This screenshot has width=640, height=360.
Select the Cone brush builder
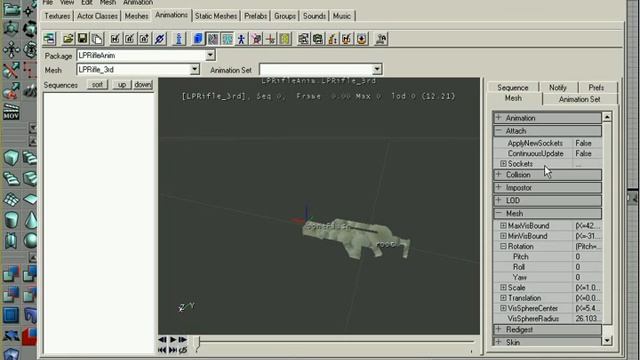point(30,220)
